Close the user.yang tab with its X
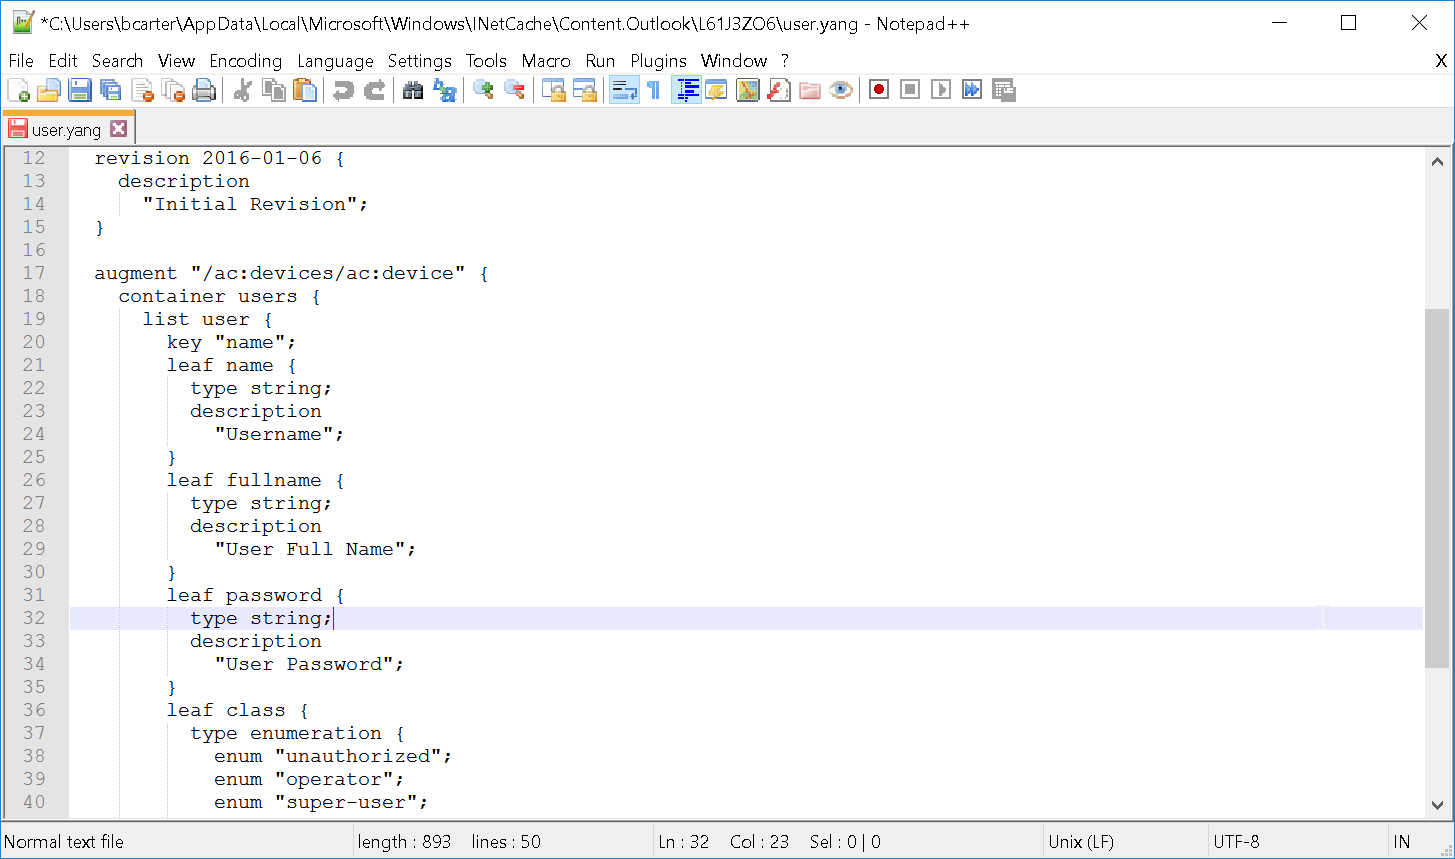Image resolution: width=1455 pixels, height=859 pixels. pos(118,129)
